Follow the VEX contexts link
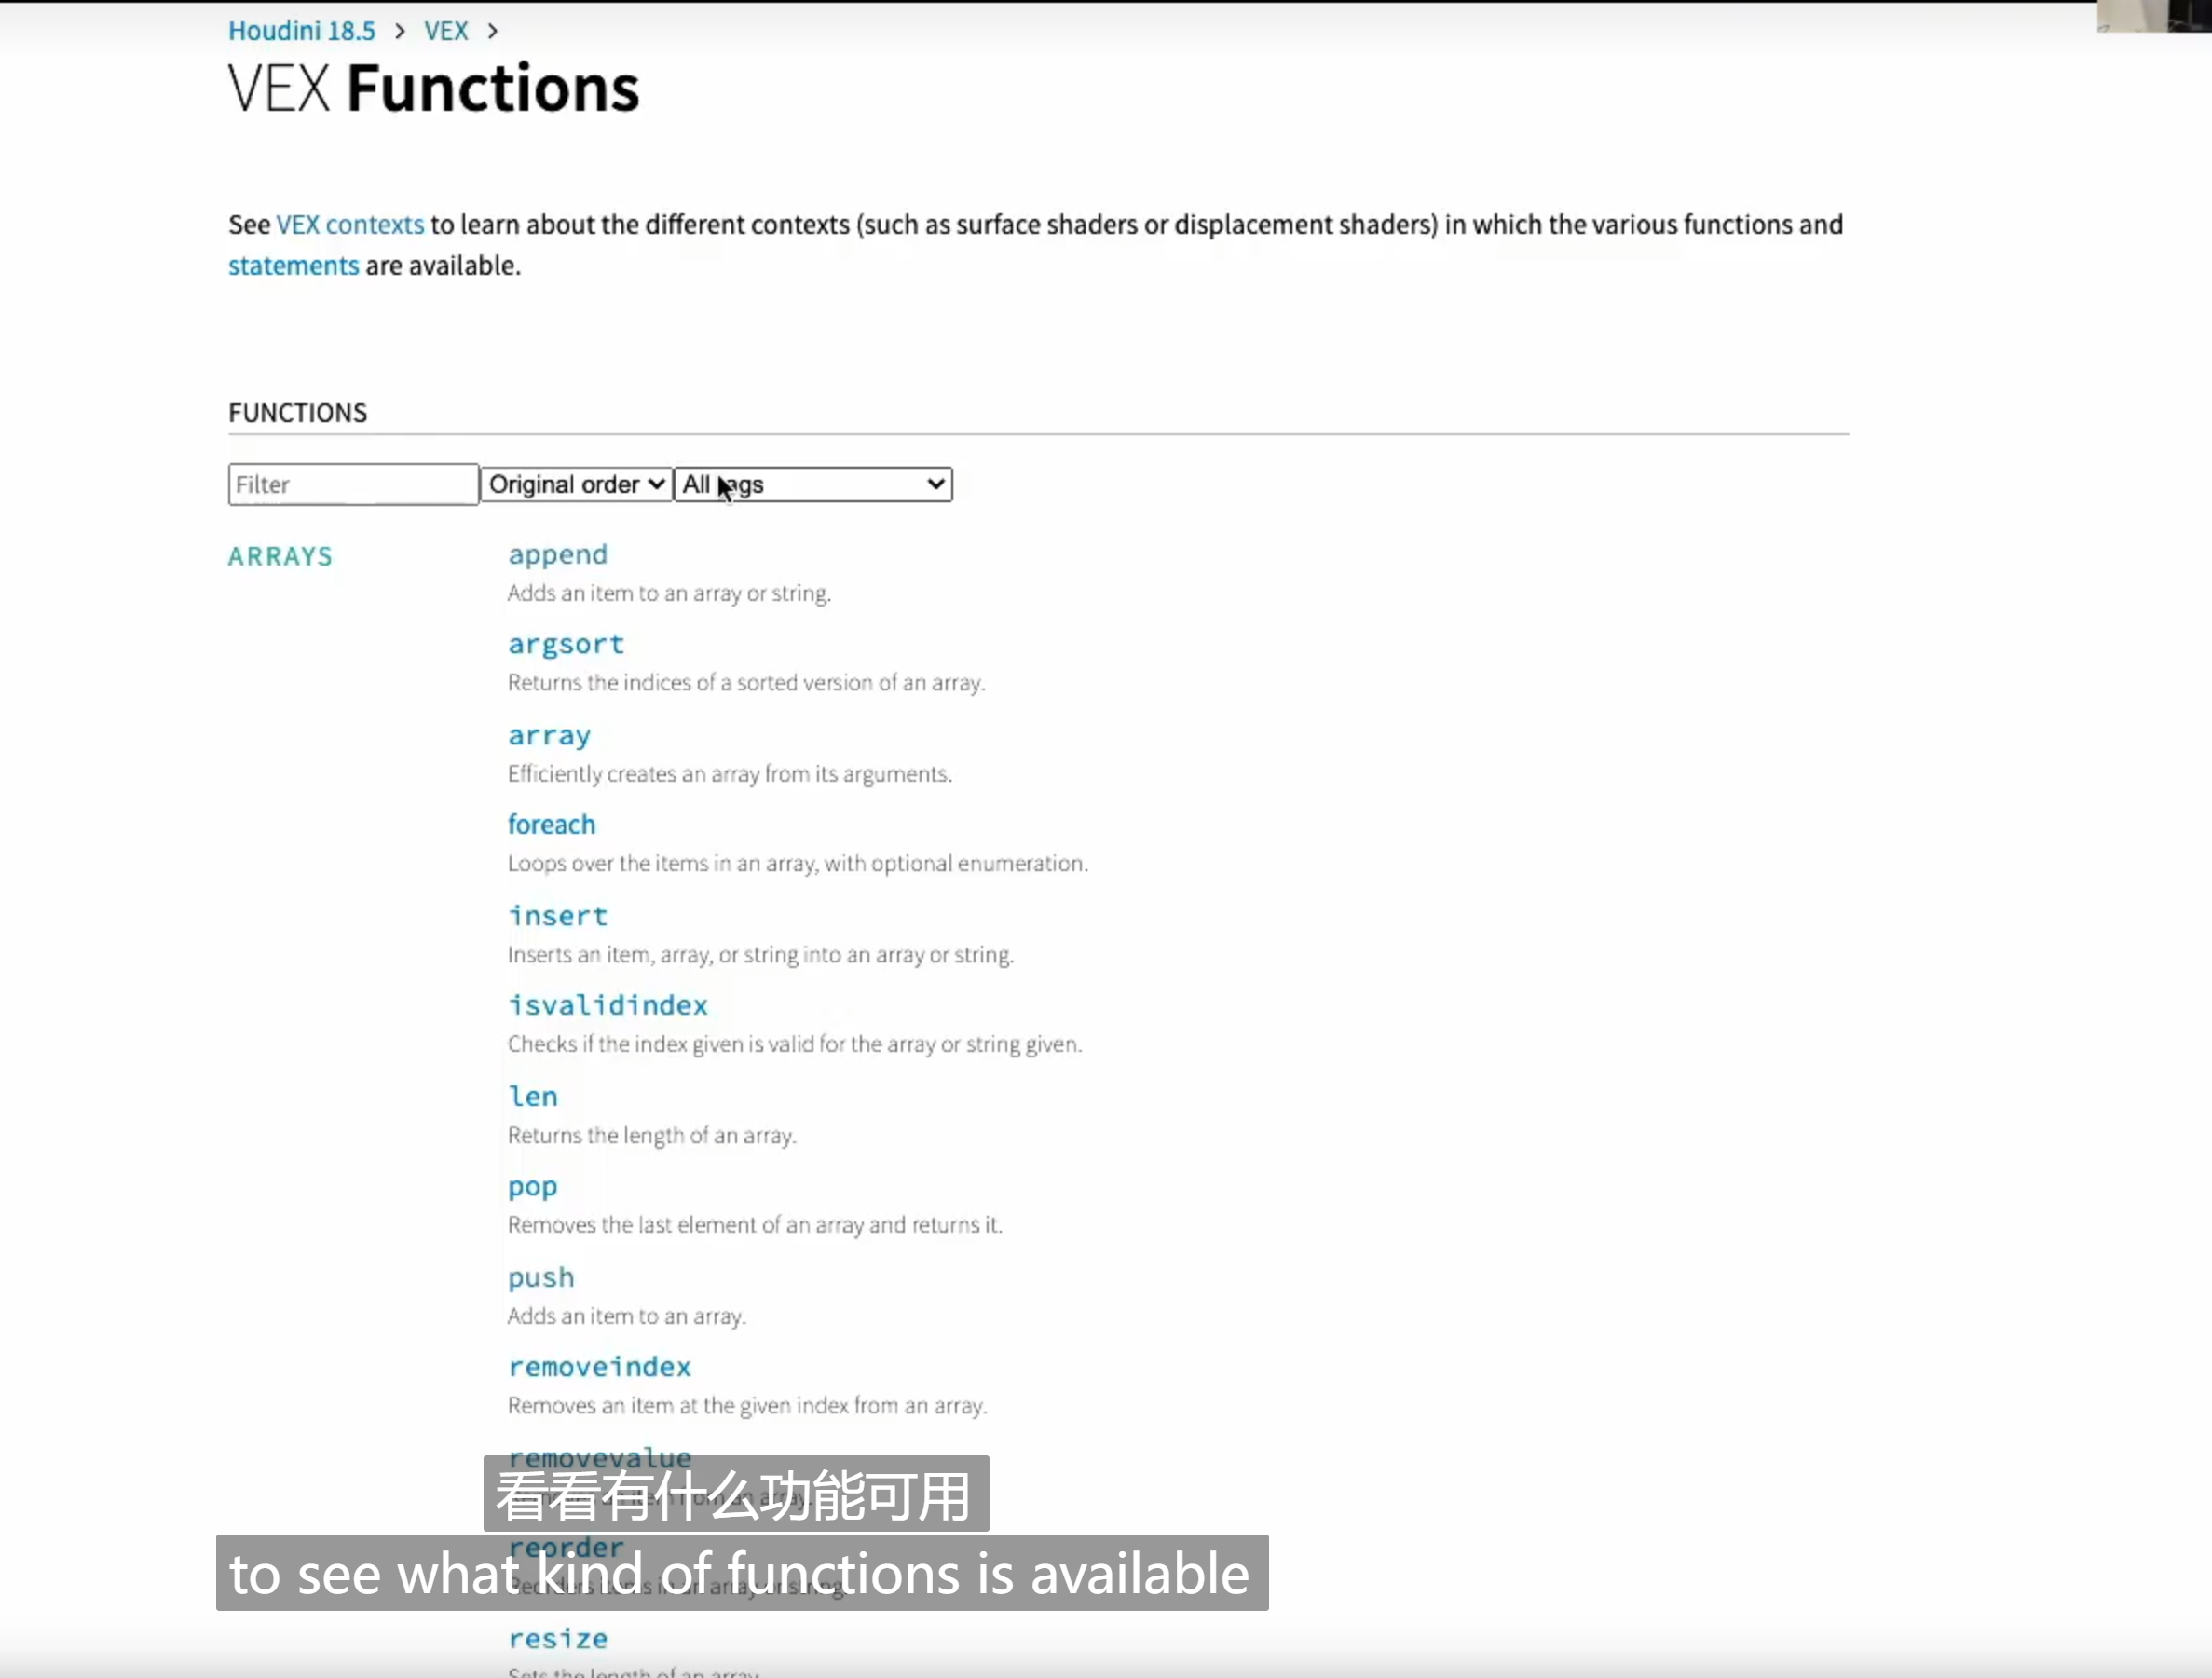Image resolution: width=2212 pixels, height=1678 pixels. pyautogui.click(x=350, y=224)
